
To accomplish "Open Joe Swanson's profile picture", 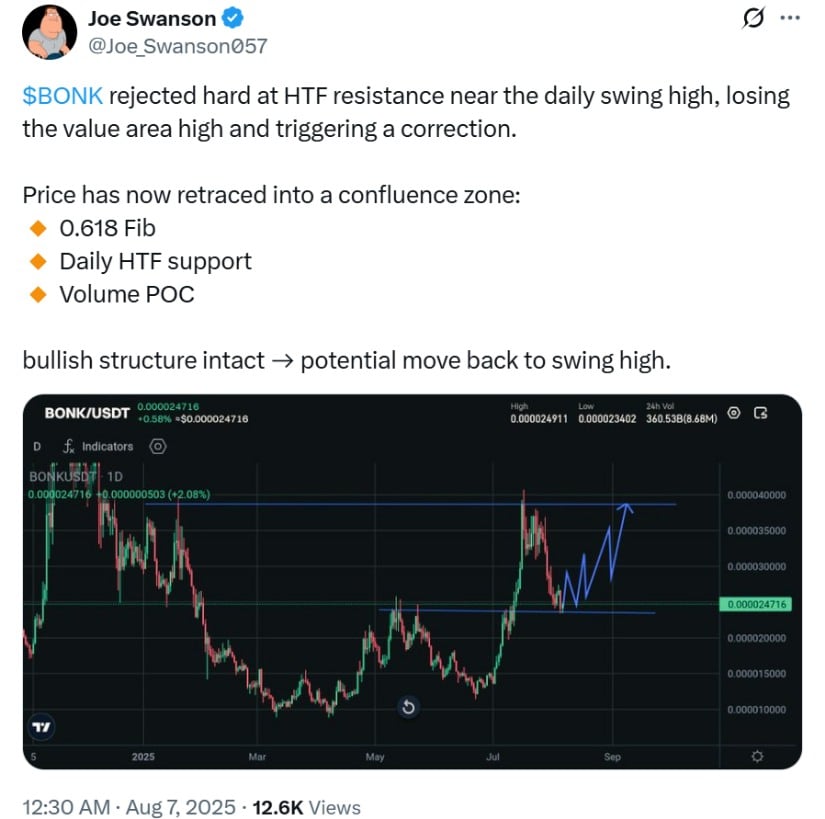I will tap(49, 32).
